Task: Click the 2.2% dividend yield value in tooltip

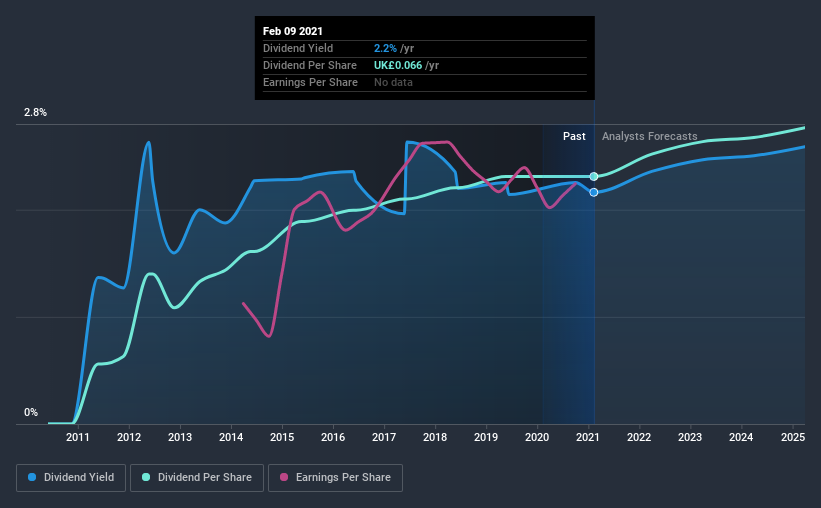Action: tap(385, 48)
